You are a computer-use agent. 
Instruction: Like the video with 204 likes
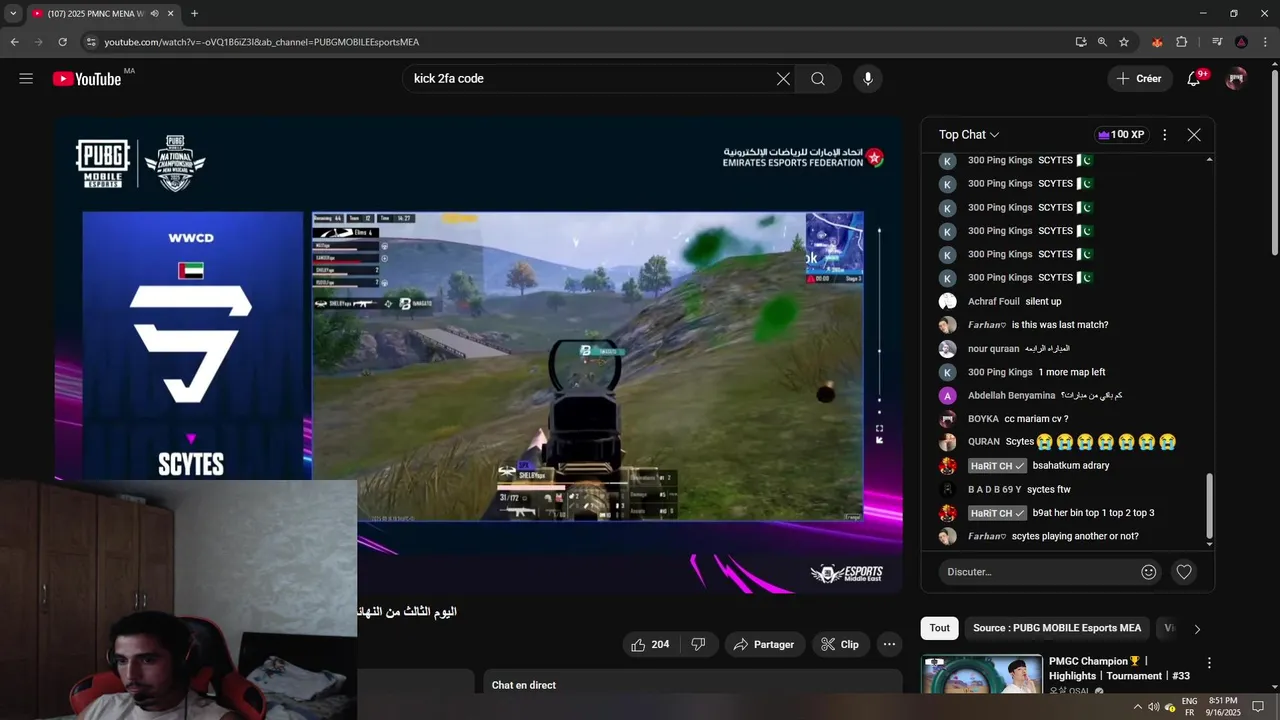pyautogui.click(x=650, y=645)
